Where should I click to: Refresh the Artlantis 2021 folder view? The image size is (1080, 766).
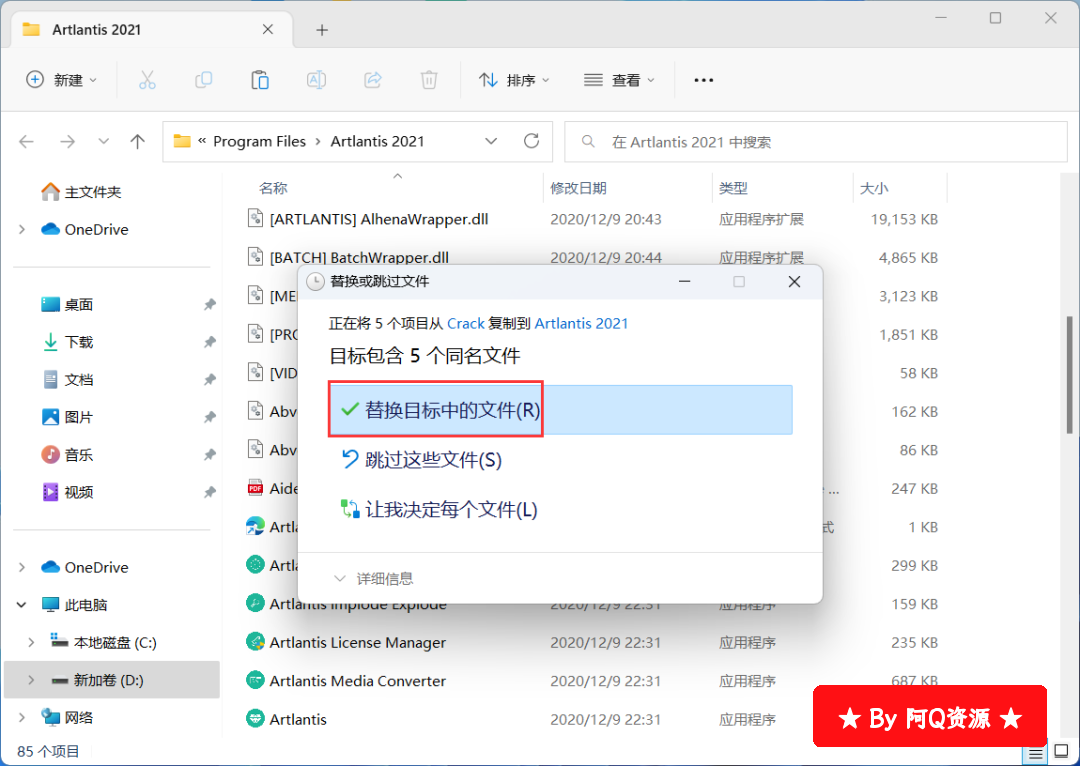[531, 141]
